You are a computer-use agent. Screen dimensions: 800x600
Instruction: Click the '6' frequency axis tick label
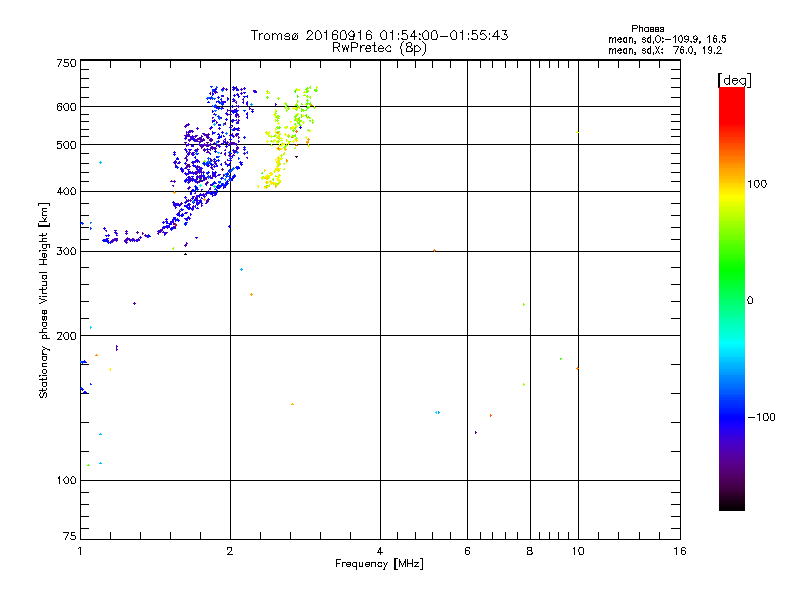click(x=467, y=551)
